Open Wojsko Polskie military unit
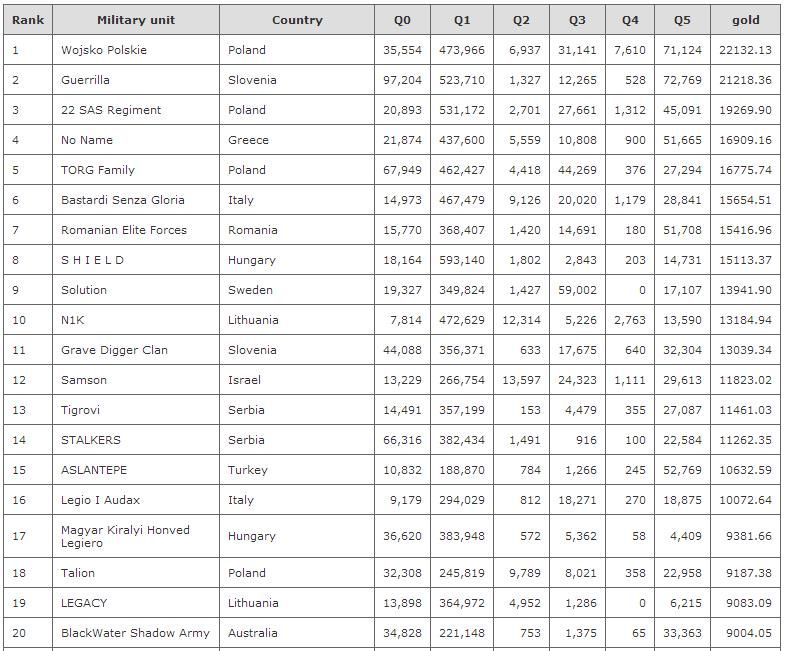Viewport: 785px width, 651px height. [x=104, y=50]
